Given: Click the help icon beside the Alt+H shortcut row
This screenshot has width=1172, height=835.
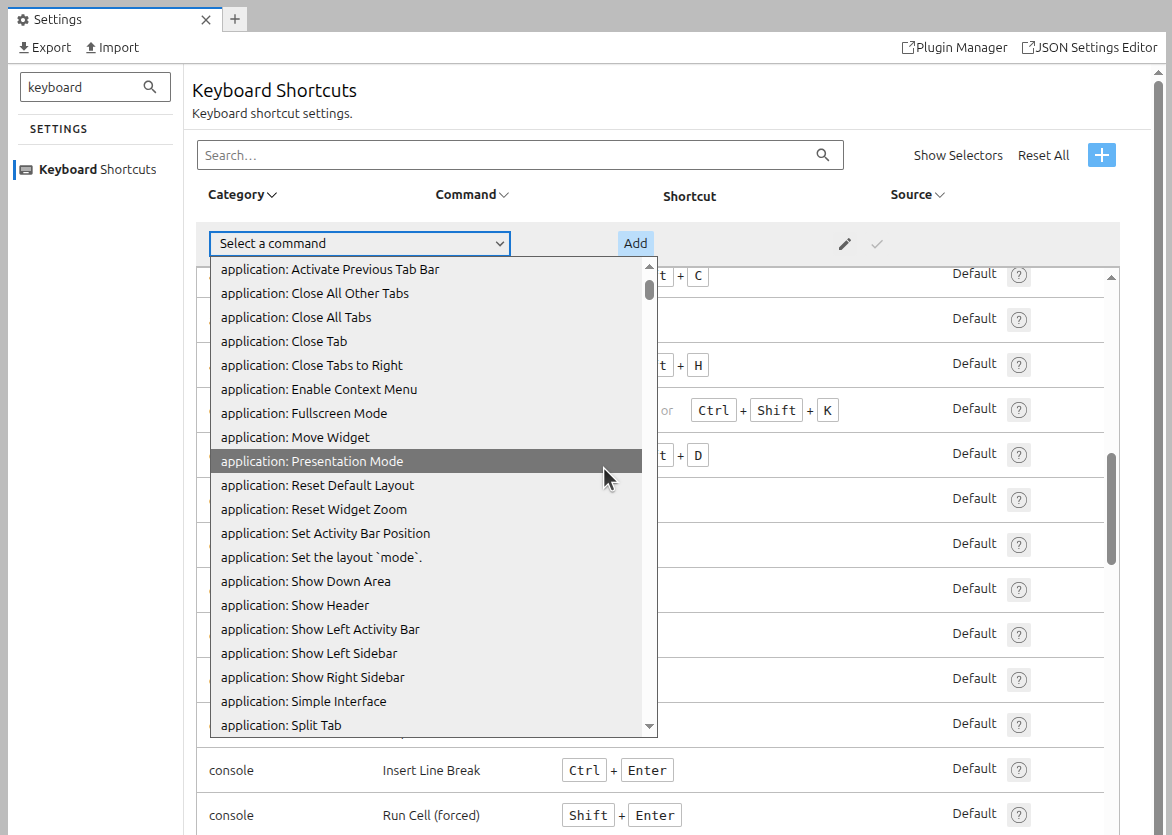Looking at the screenshot, I should pyautogui.click(x=1019, y=365).
